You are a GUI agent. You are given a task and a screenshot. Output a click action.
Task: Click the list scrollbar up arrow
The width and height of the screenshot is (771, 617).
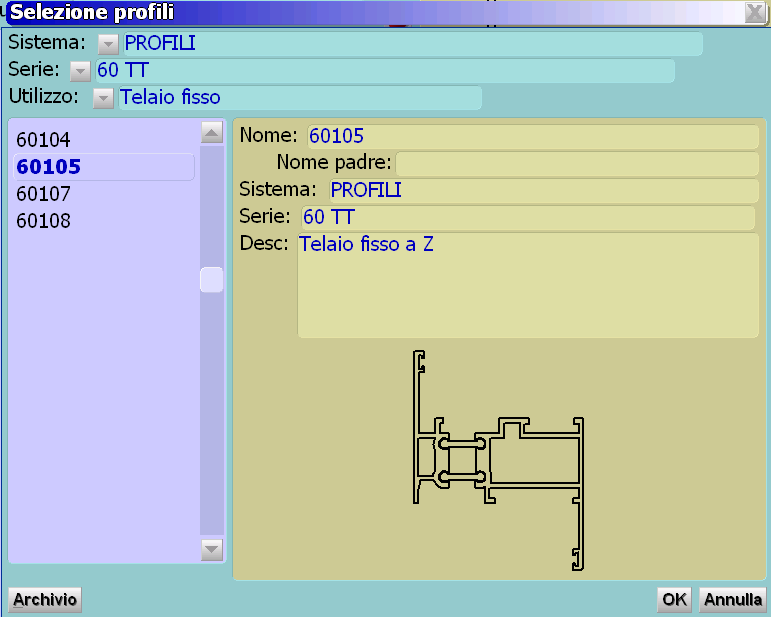(212, 133)
